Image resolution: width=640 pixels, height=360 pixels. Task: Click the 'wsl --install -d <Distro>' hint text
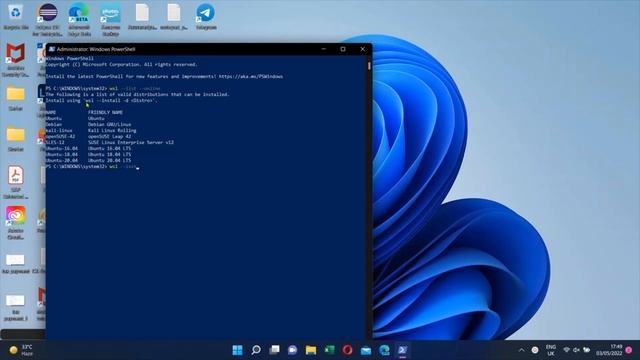point(120,100)
